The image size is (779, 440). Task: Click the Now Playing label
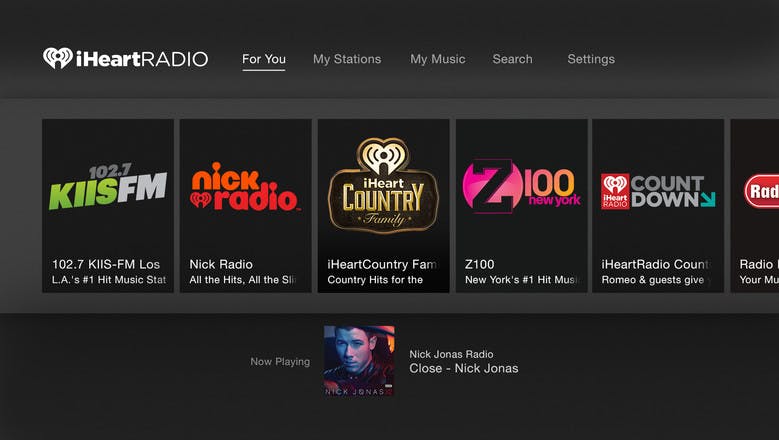(x=280, y=362)
